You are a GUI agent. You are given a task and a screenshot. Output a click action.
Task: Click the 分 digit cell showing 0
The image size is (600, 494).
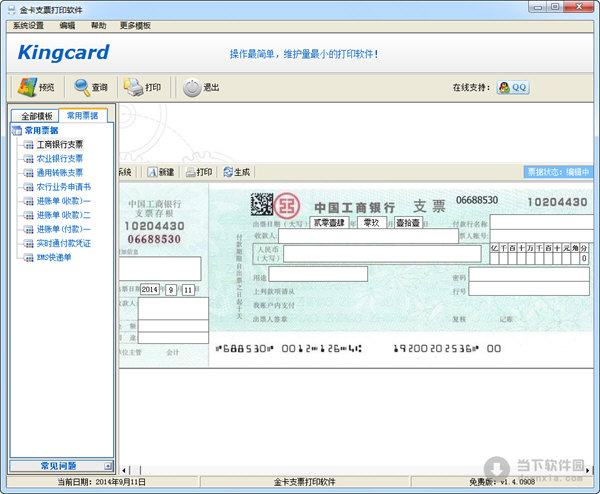point(584,258)
